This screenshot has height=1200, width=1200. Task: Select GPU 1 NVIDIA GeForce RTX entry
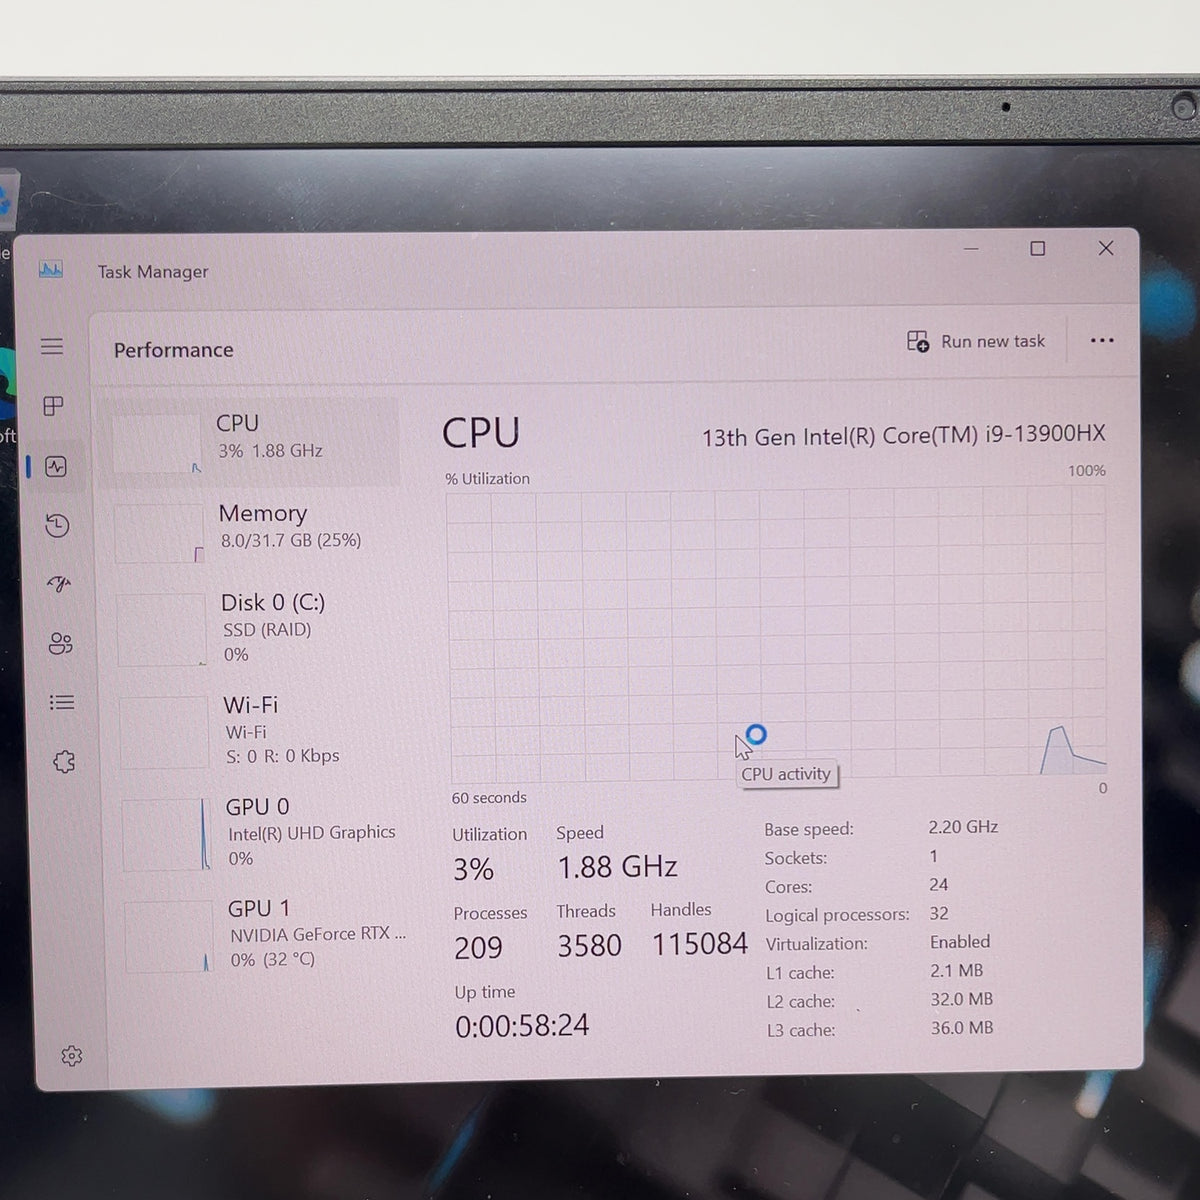pyautogui.click(x=263, y=934)
